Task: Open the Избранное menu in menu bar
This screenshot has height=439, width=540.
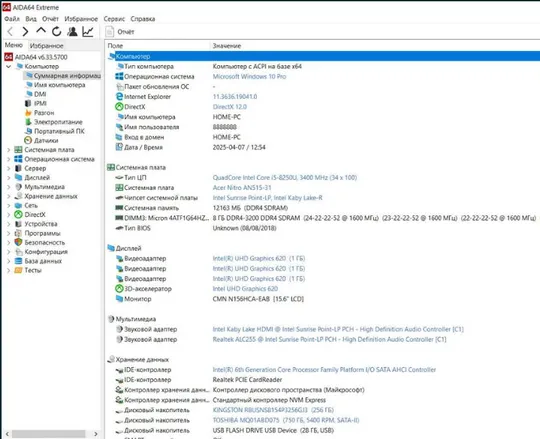Action: click(81, 19)
